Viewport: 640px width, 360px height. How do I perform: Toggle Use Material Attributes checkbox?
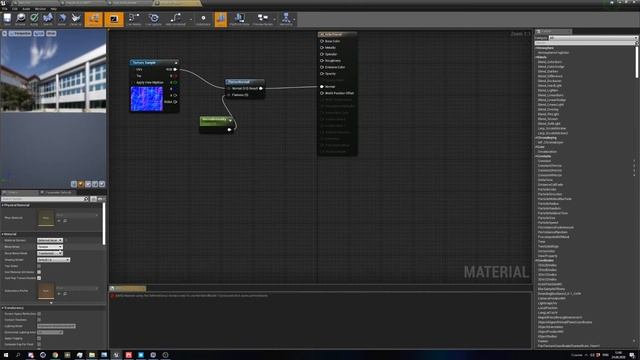pyautogui.click(x=39, y=272)
